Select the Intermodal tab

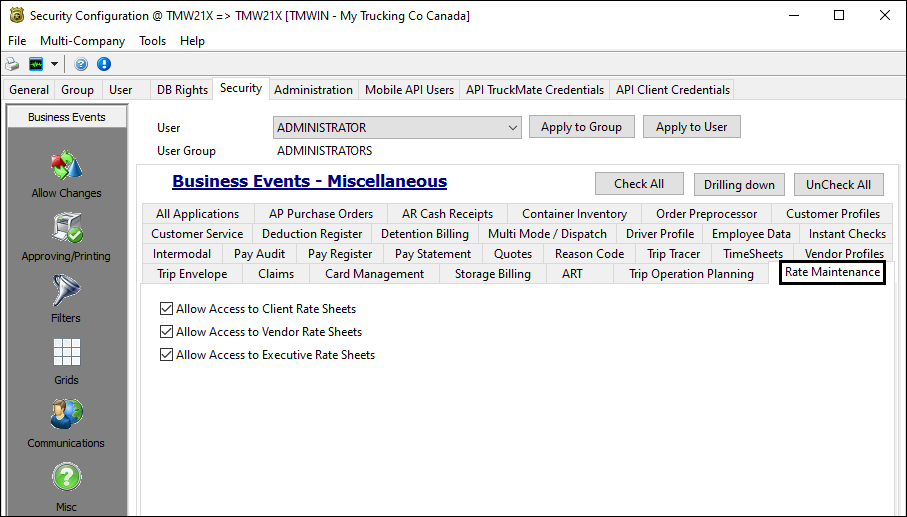click(182, 253)
